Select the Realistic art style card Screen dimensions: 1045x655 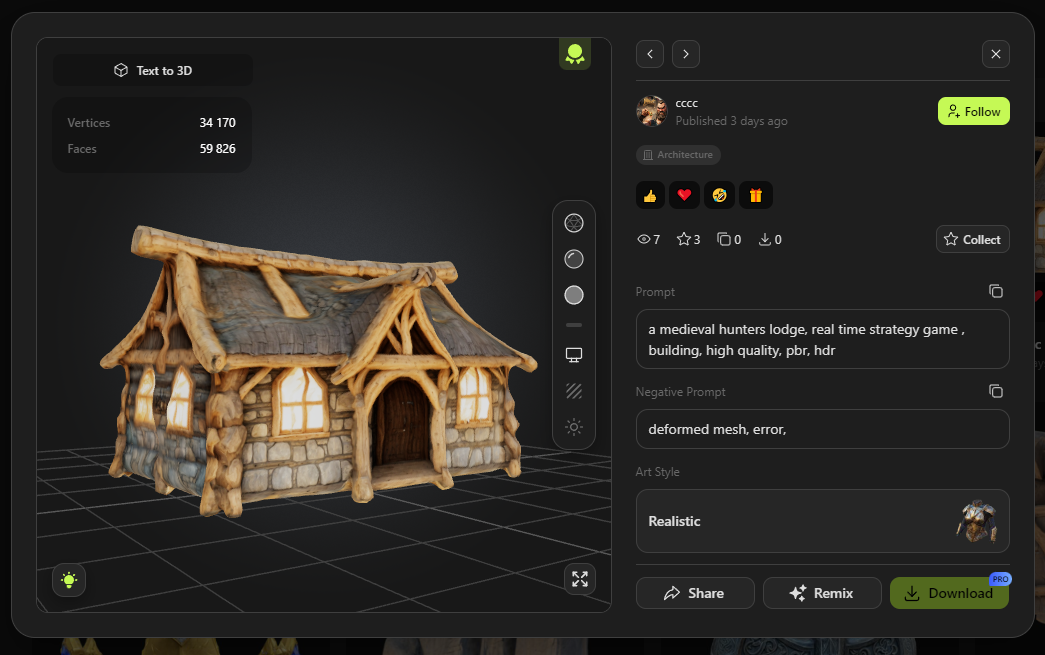point(822,521)
